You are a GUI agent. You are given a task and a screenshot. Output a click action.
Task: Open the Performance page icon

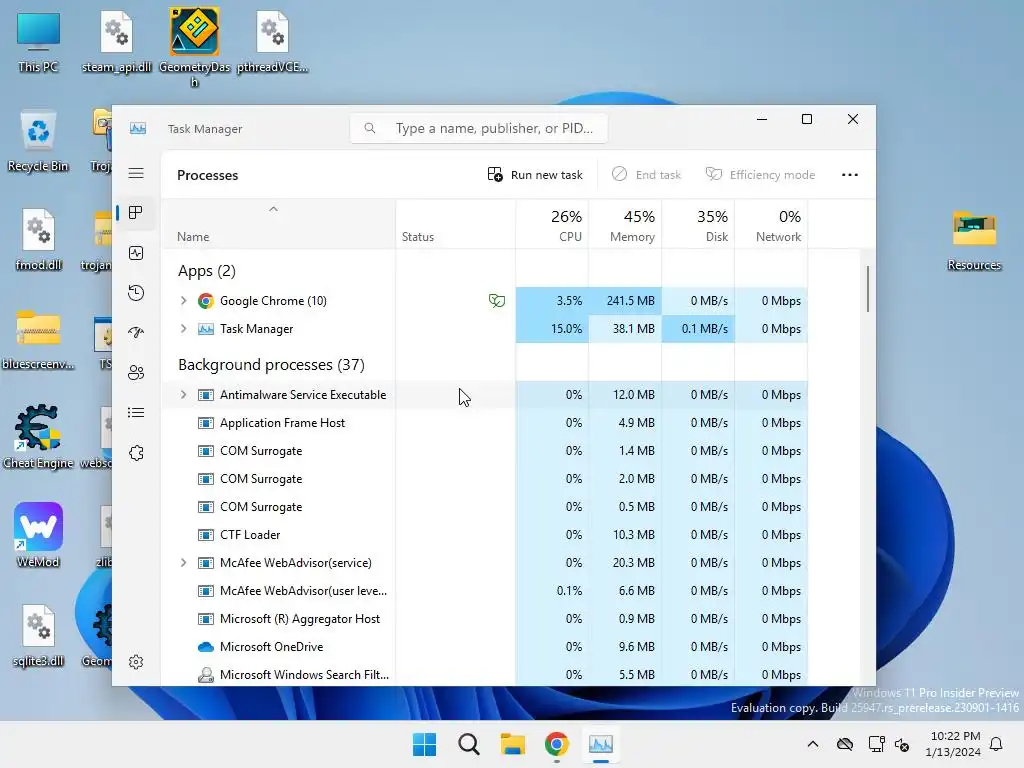[136, 253]
